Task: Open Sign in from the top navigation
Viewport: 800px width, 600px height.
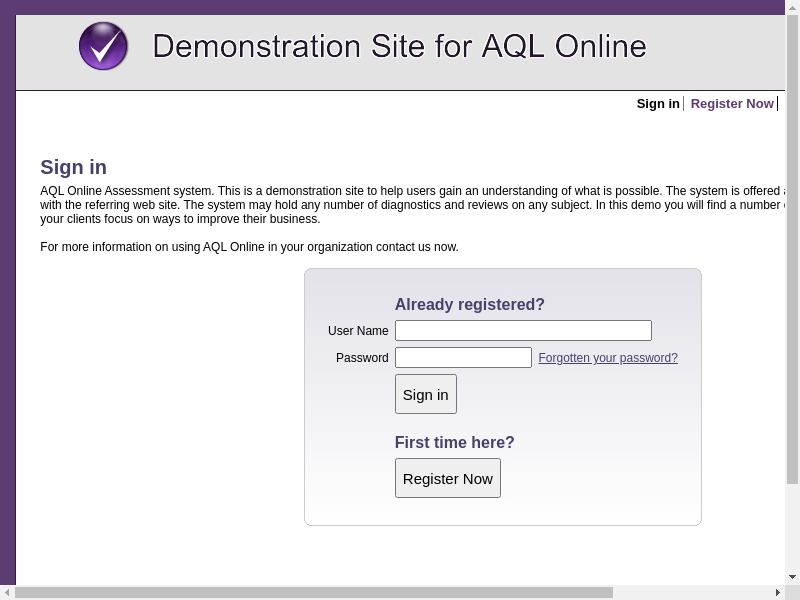Action: coord(657,104)
